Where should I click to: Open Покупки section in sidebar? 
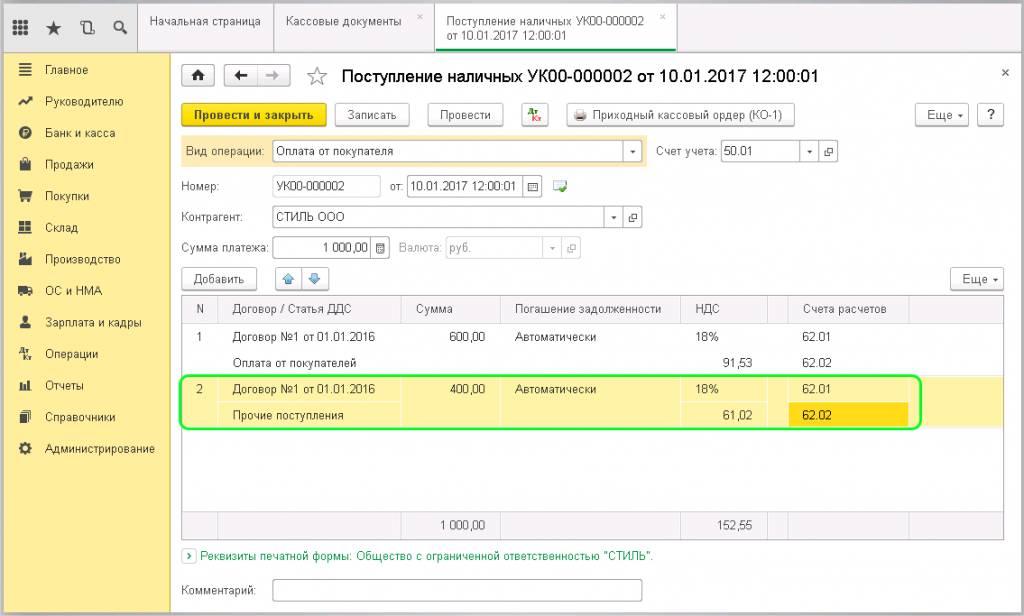coord(67,196)
